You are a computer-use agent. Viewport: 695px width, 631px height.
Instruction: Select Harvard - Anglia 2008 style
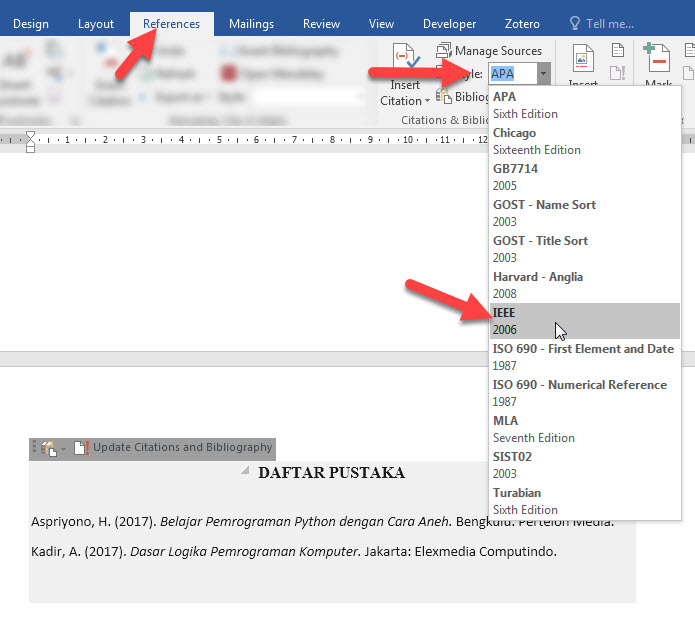584,285
